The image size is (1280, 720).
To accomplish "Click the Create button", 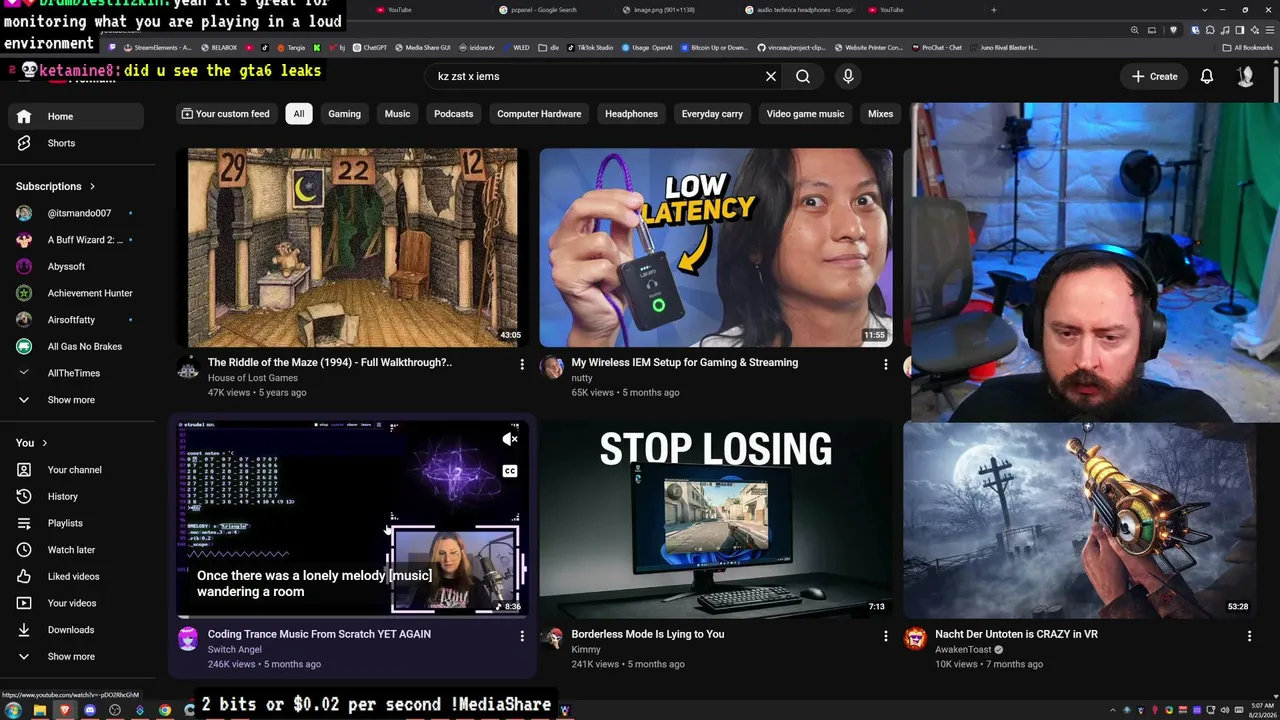I will 1155,76.
